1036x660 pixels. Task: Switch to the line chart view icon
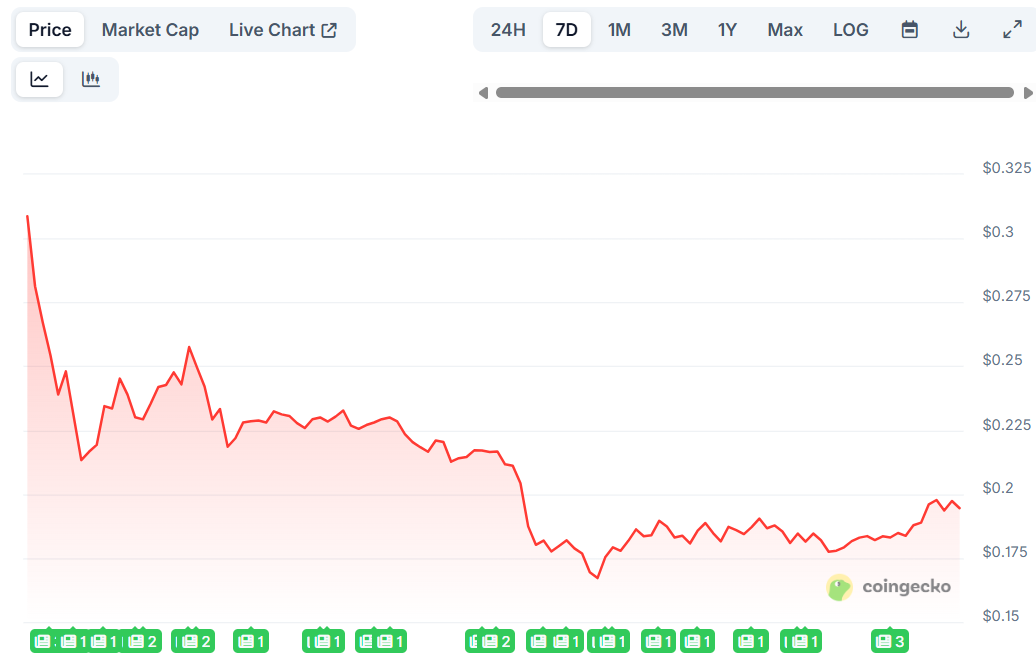click(40, 79)
